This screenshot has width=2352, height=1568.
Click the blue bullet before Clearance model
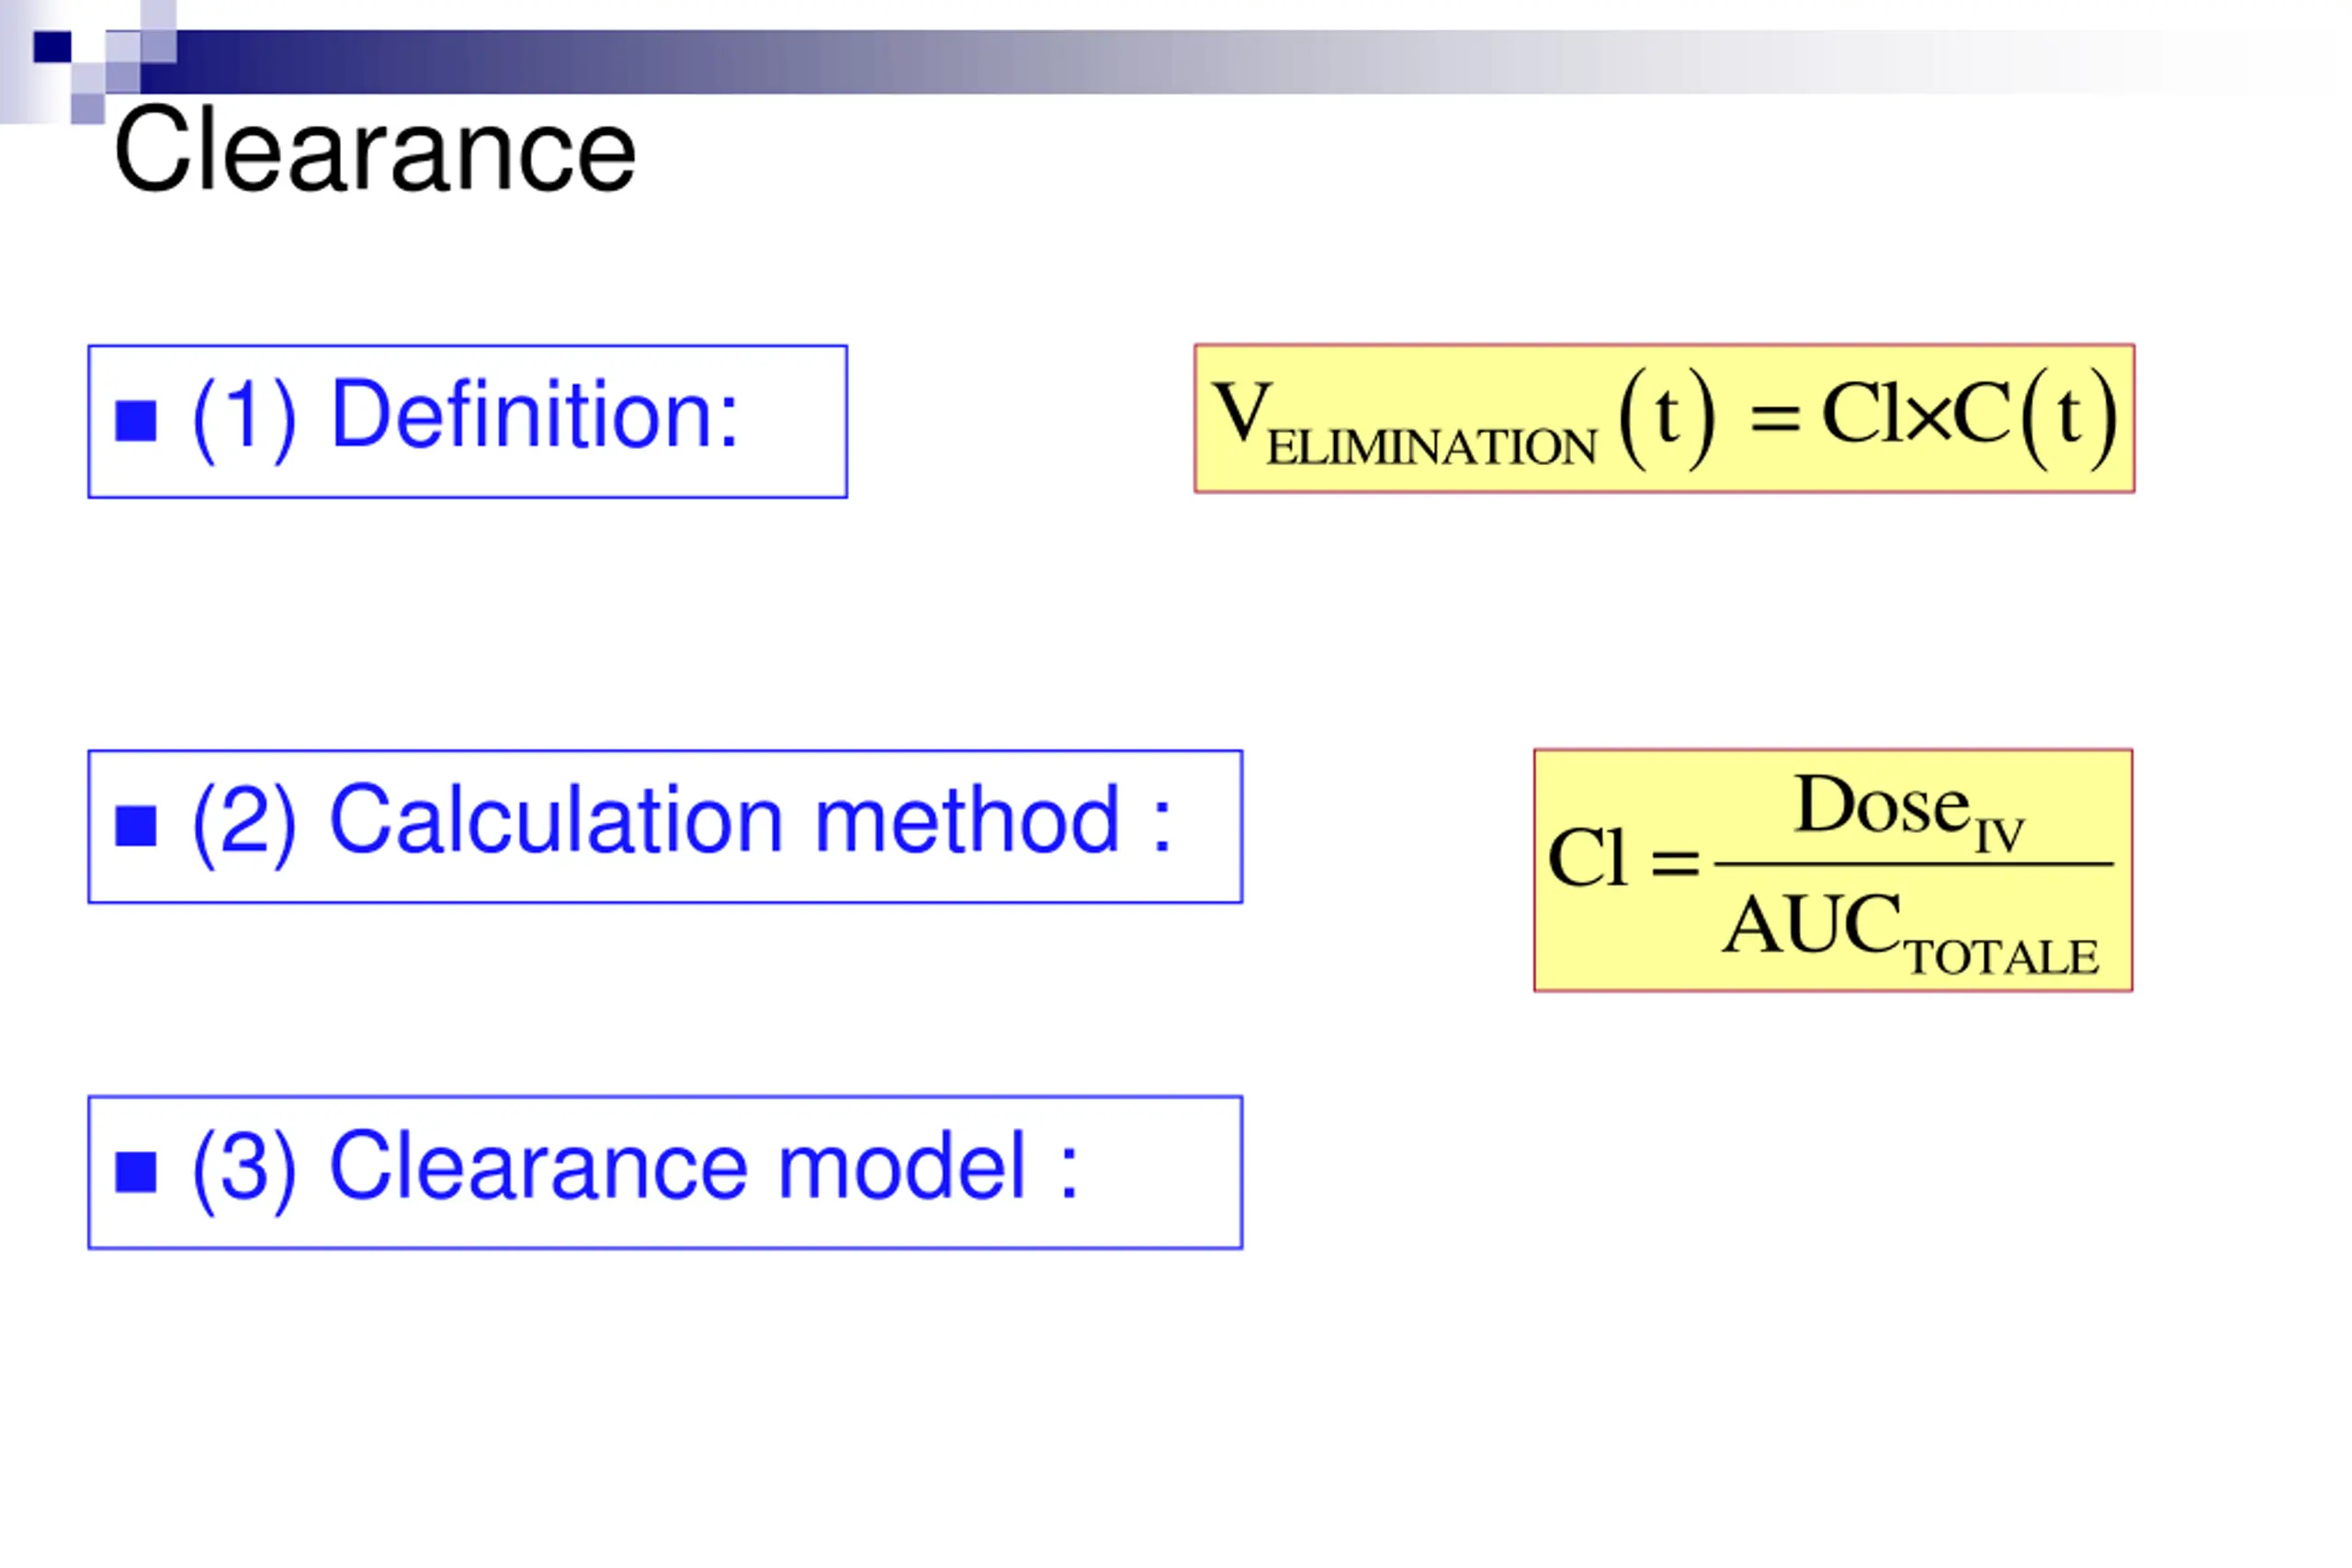(136, 1172)
